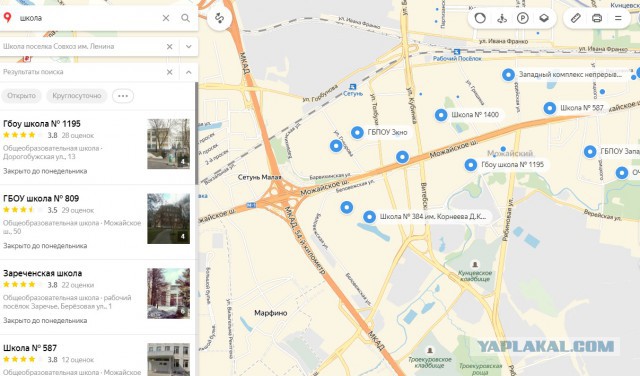Select map pin "ГБПОУ Зап..." at right edge
640x376 pixels.
pos(590,151)
